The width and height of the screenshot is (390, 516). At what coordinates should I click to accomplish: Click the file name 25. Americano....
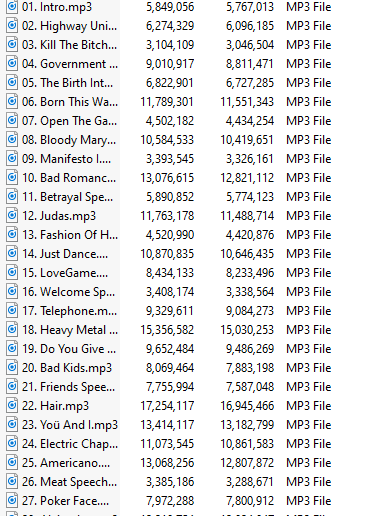[66, 463]
